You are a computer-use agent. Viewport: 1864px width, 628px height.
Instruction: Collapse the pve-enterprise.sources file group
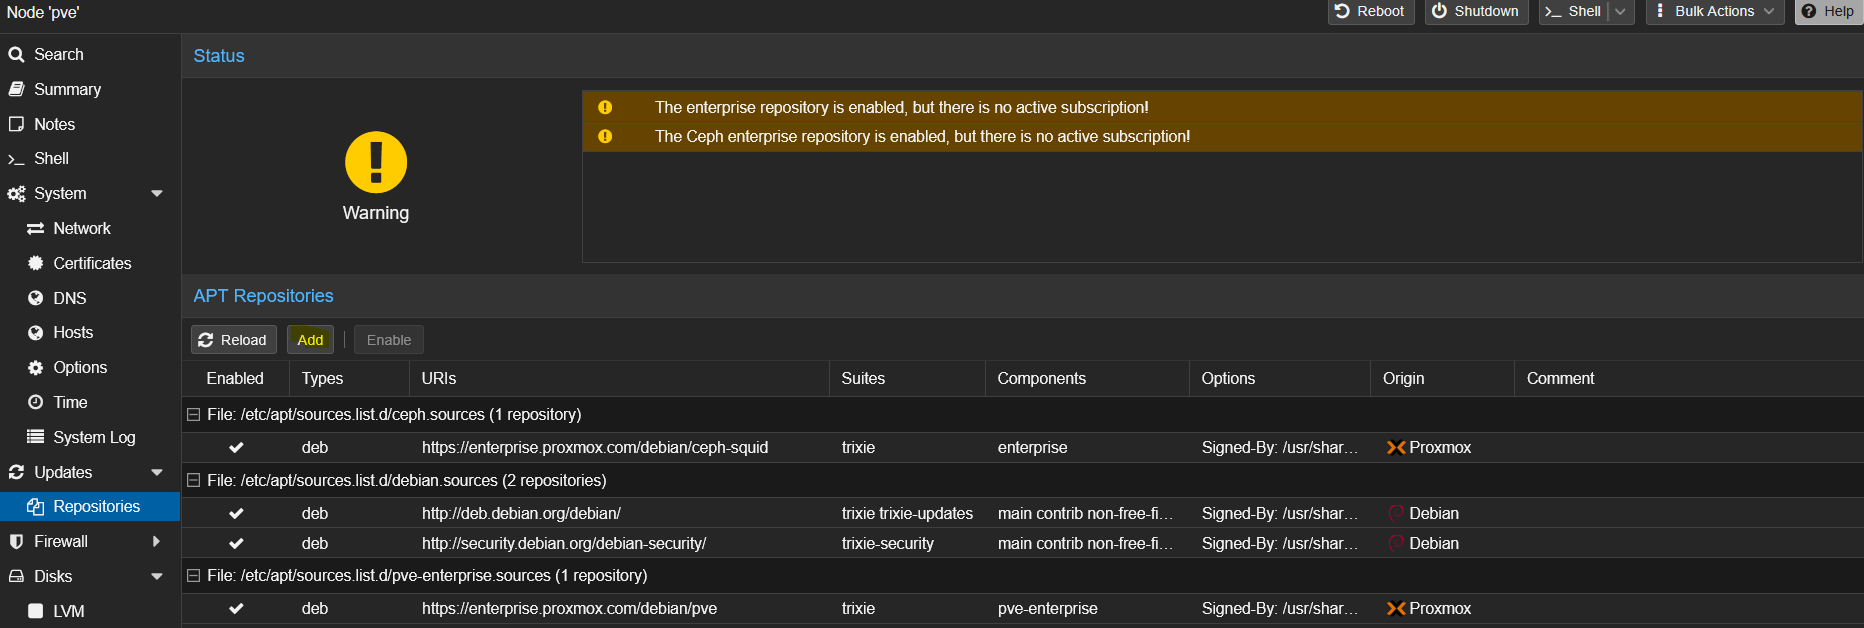tap(194, 575)
